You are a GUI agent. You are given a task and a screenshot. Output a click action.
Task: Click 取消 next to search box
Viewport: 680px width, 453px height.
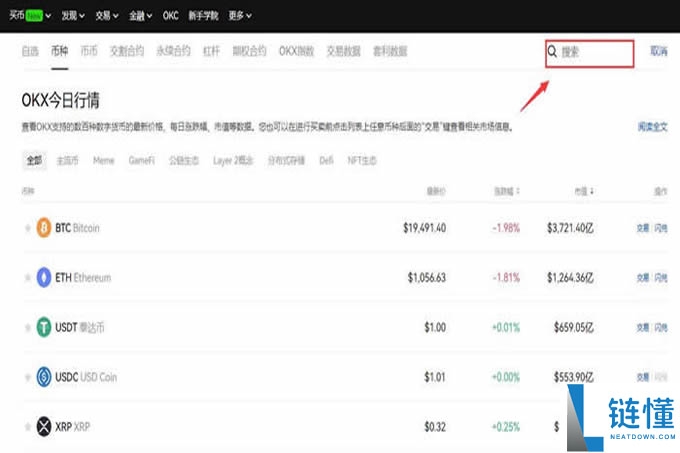tap(659, 51)
